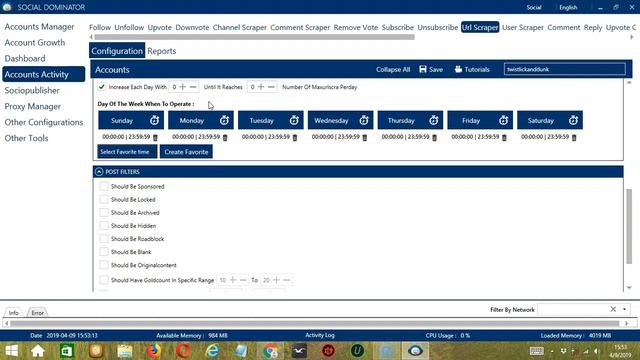The height and width of the screenshot is (360, 640).
Task: Enable Should Be Originalcontent filter
Action: (x=104, y=265)
